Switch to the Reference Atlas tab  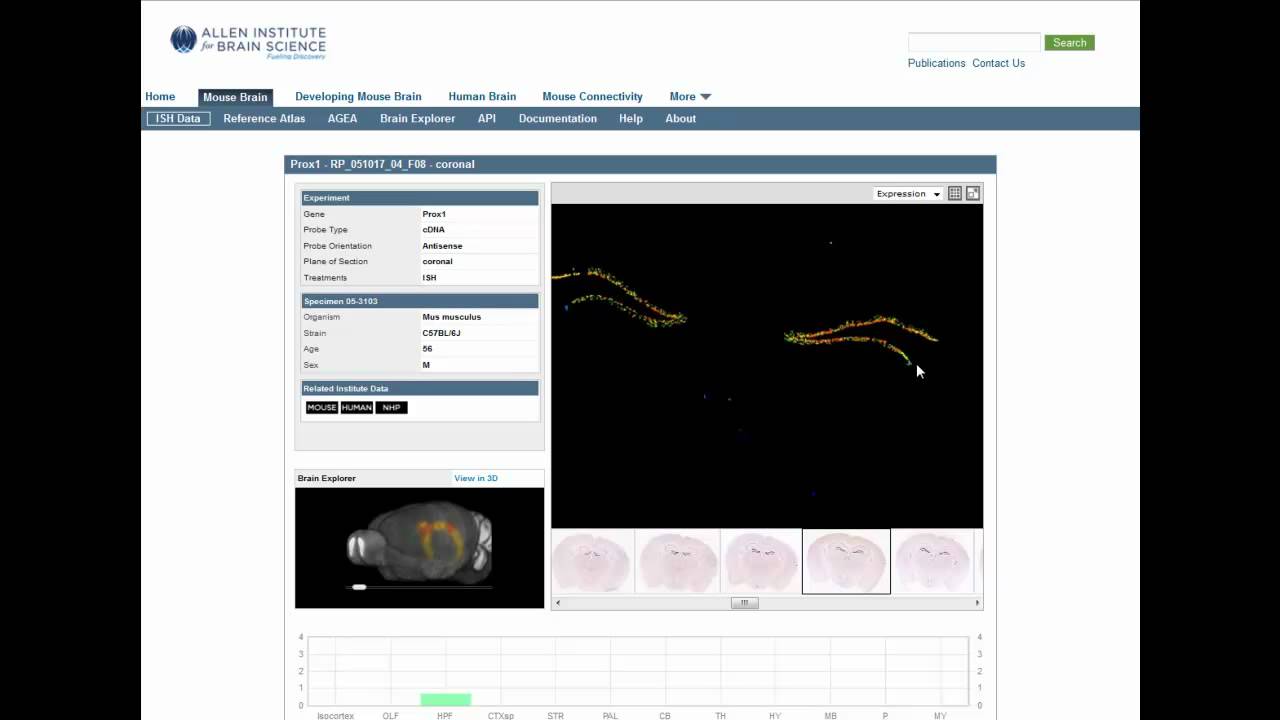point(264,118)
